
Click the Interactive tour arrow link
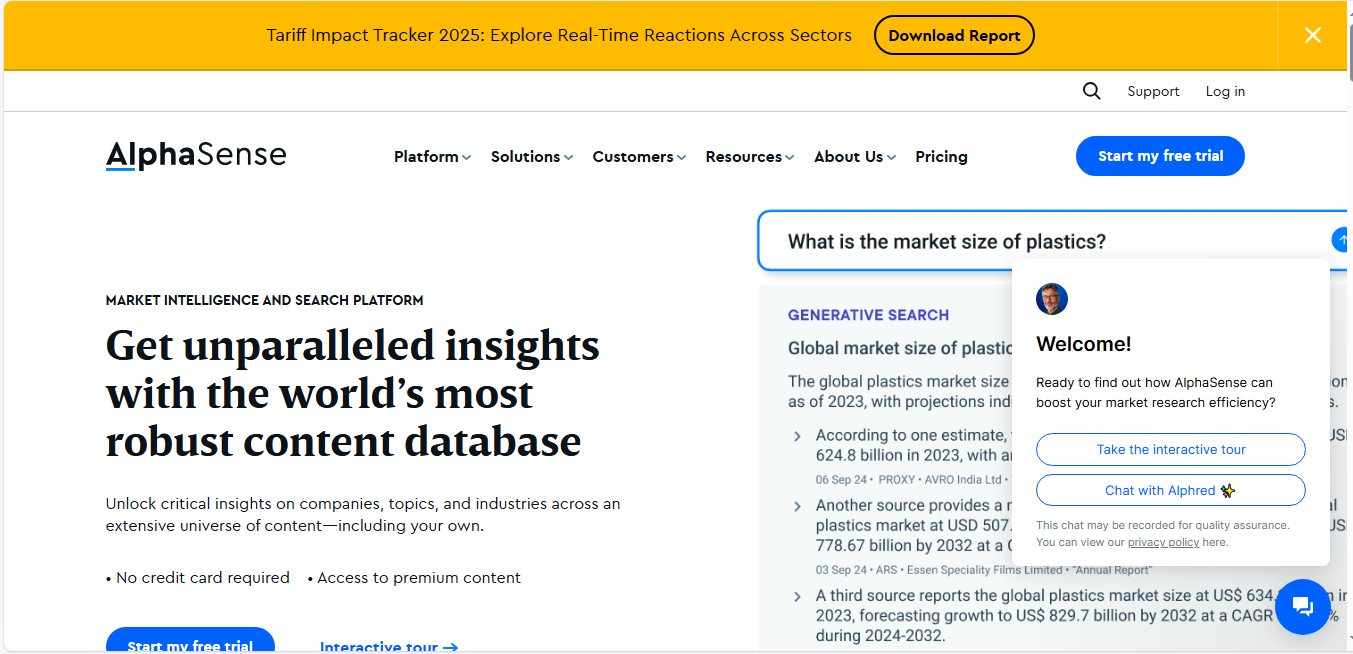[x=389, y=646]
